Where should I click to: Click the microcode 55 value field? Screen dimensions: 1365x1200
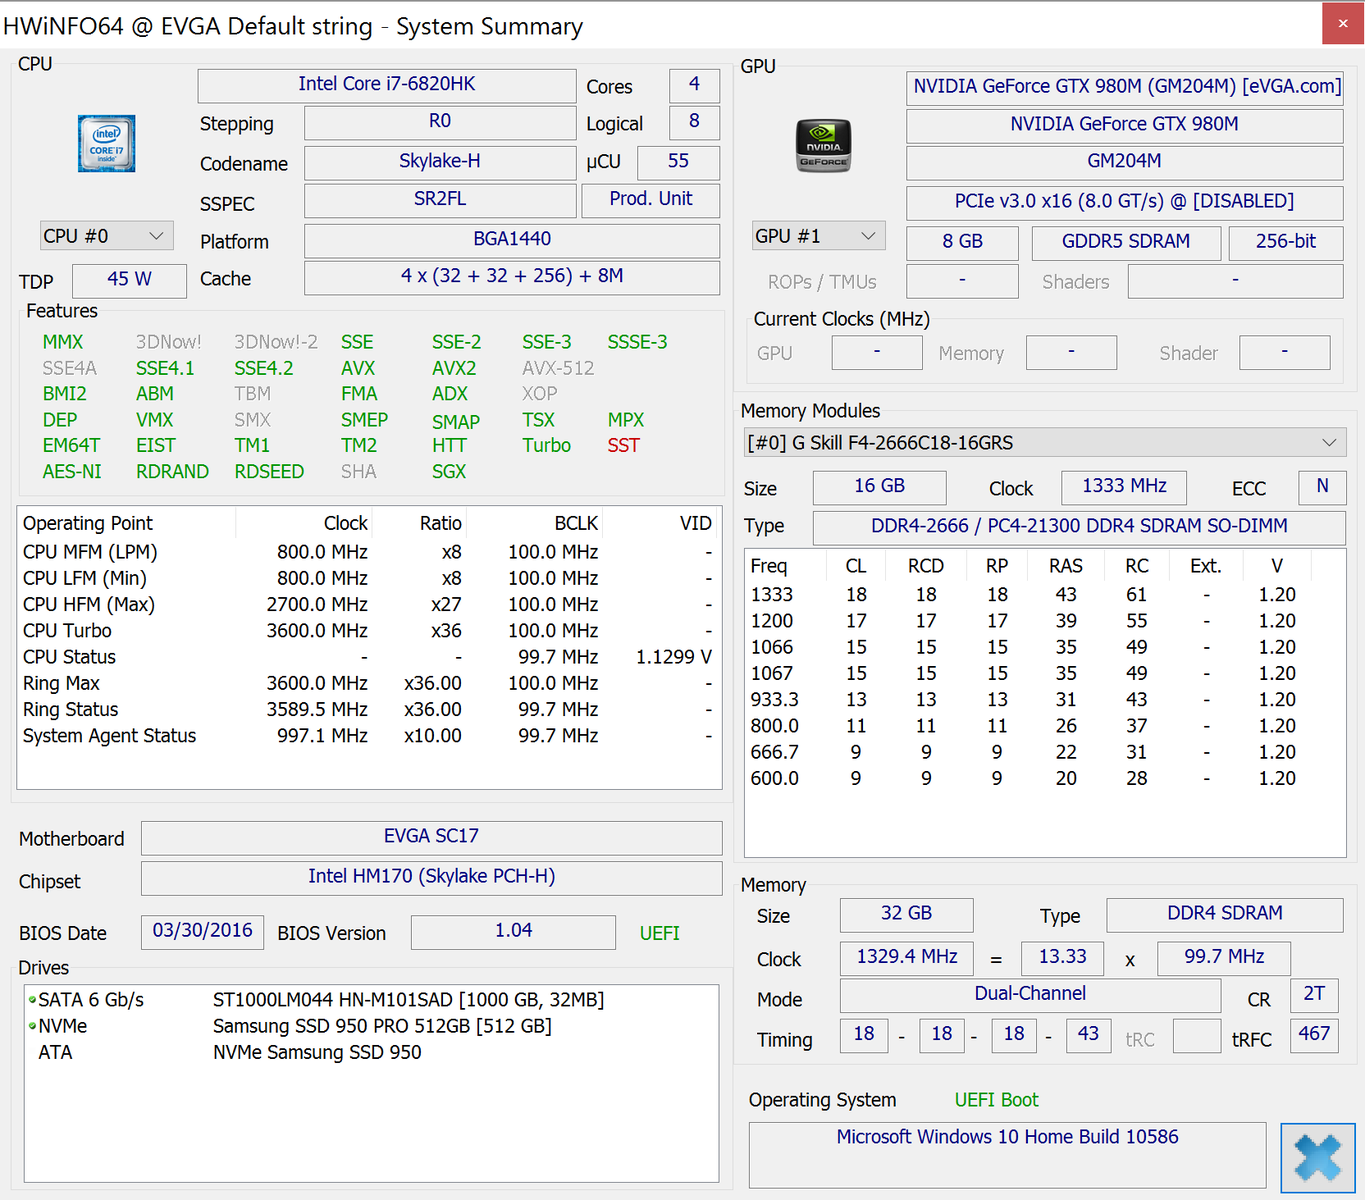(678, 162)
